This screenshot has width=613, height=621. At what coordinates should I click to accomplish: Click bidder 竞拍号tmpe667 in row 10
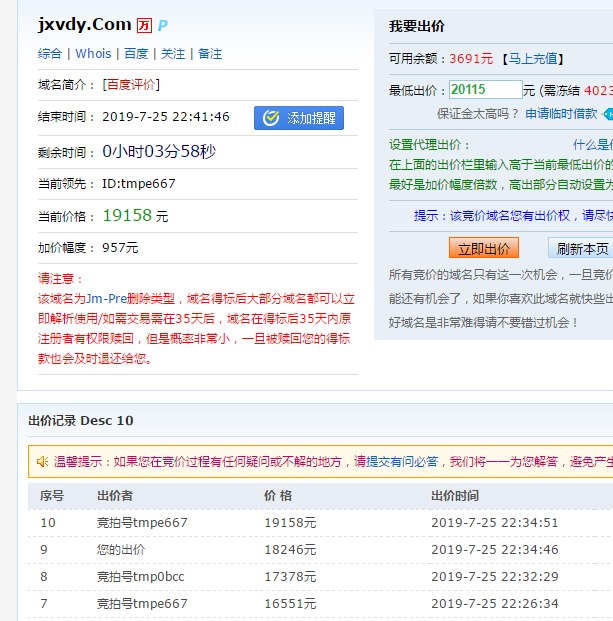point(142,523)
